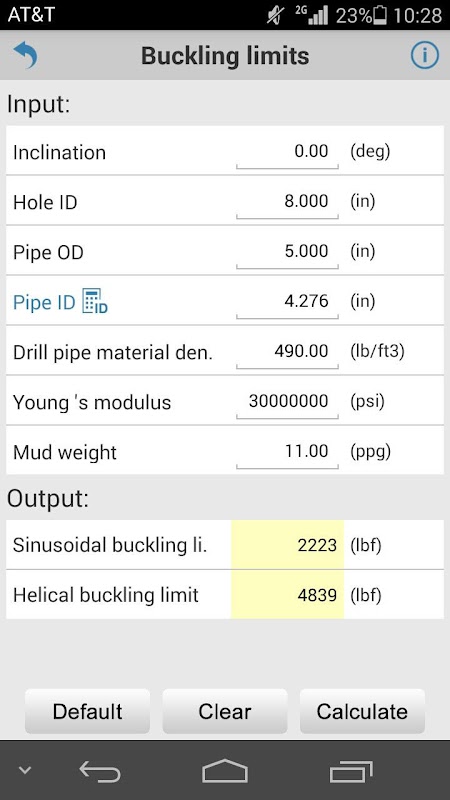This screenshot has width=450, height=800.
Task: Tap the muted sound icon in status bar
Action: 277,15
